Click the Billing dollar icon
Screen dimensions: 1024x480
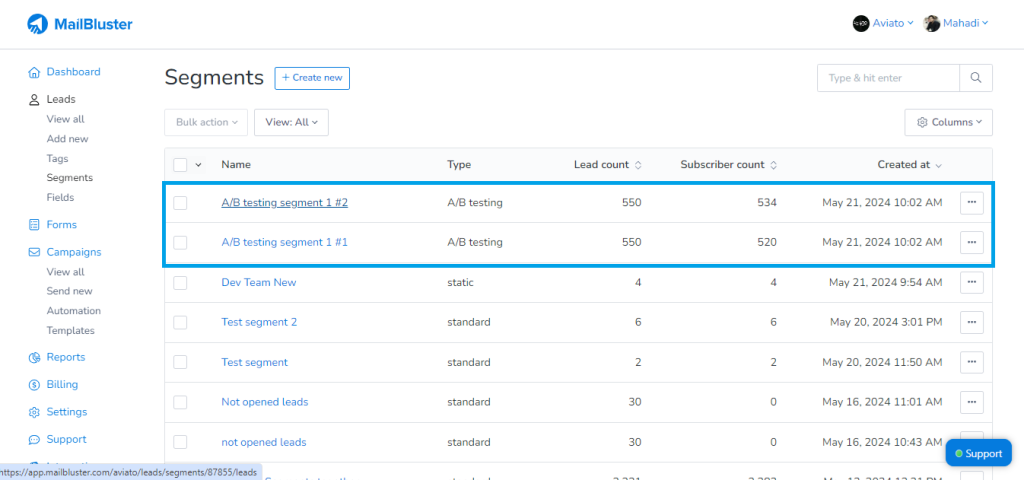34,385
